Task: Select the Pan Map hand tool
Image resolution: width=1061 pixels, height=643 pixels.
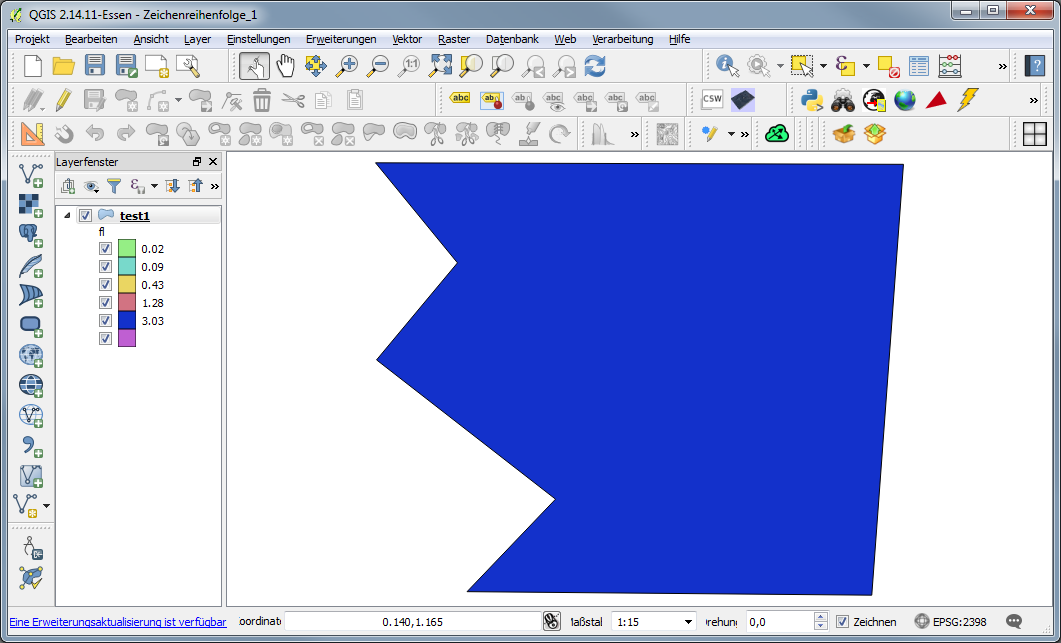Action: tap(286, 66)
